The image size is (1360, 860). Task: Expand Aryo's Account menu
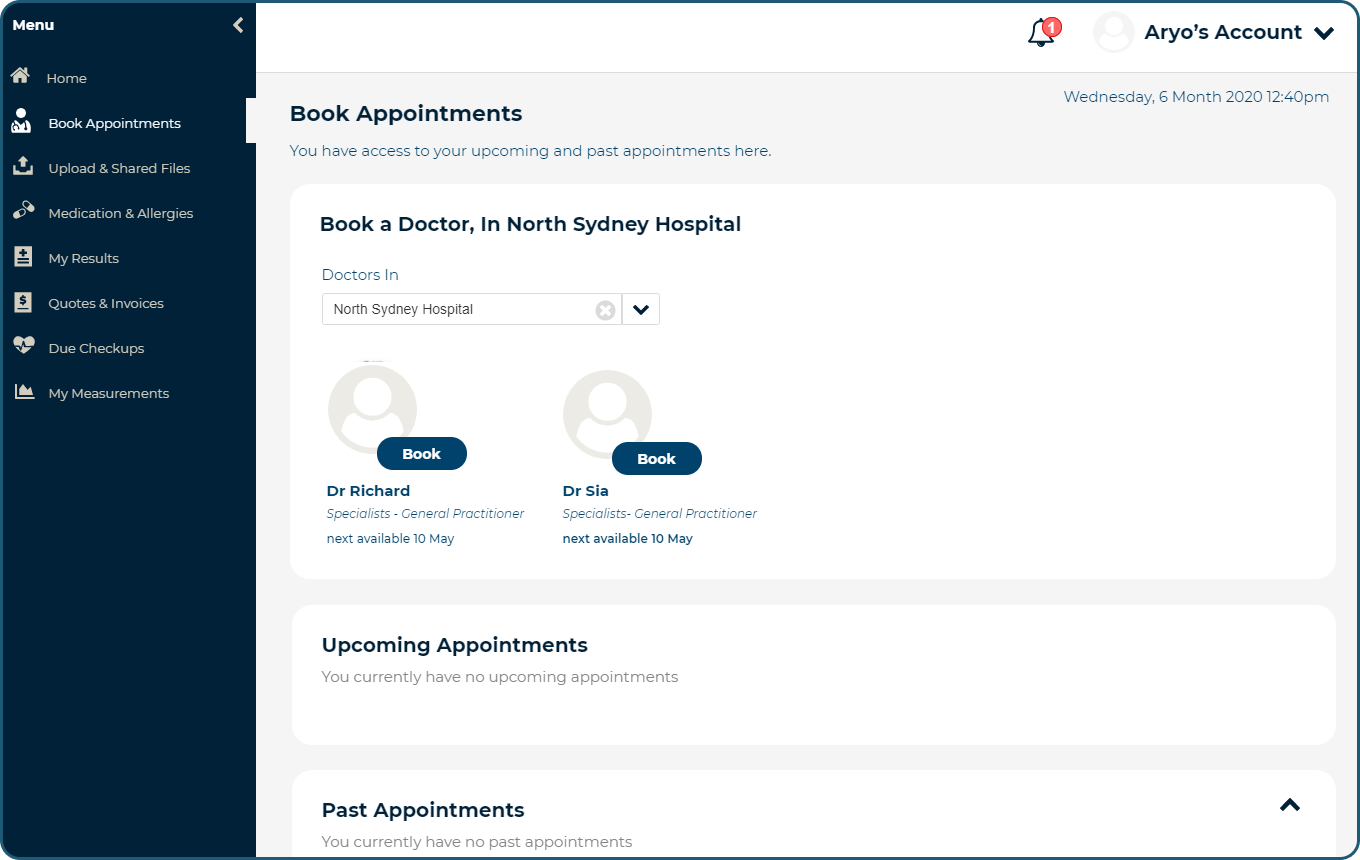1326,33
